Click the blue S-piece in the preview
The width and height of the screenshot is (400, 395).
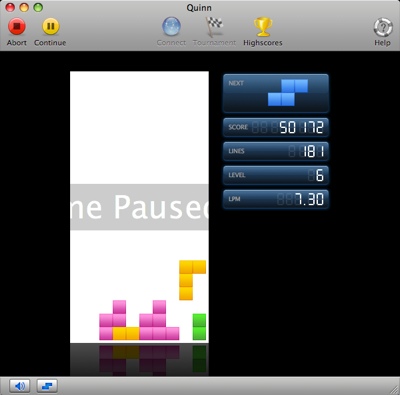pyautogui.click(x=288, y=93)
